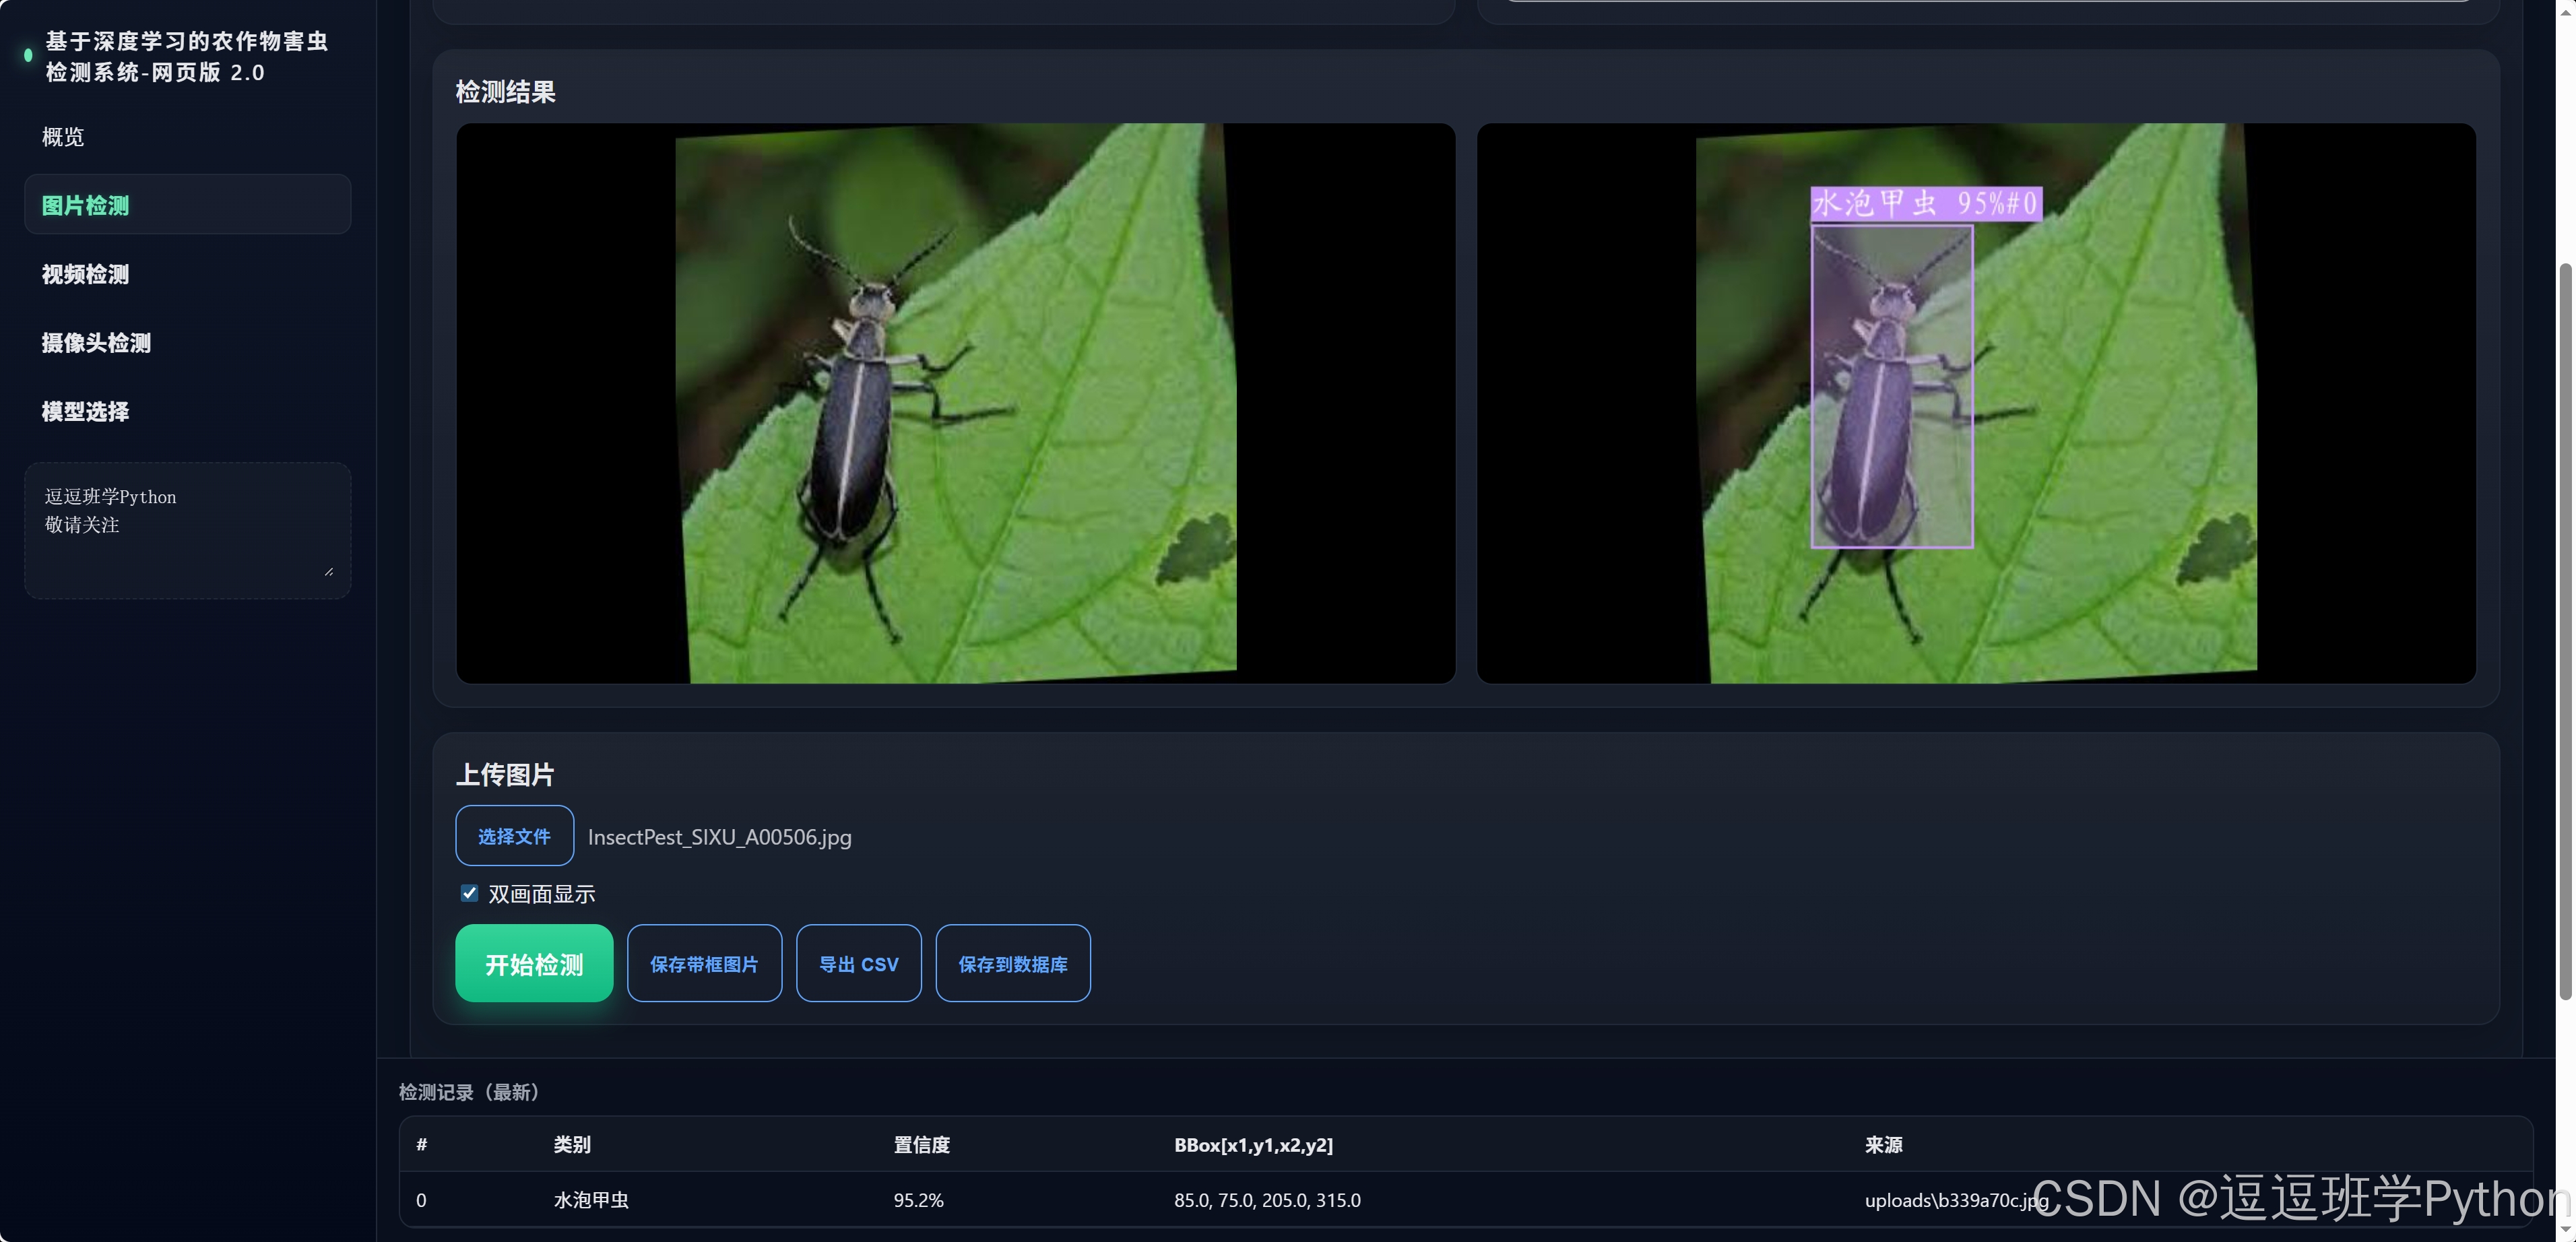Click the 置信度 column header

click(921, 1145)
